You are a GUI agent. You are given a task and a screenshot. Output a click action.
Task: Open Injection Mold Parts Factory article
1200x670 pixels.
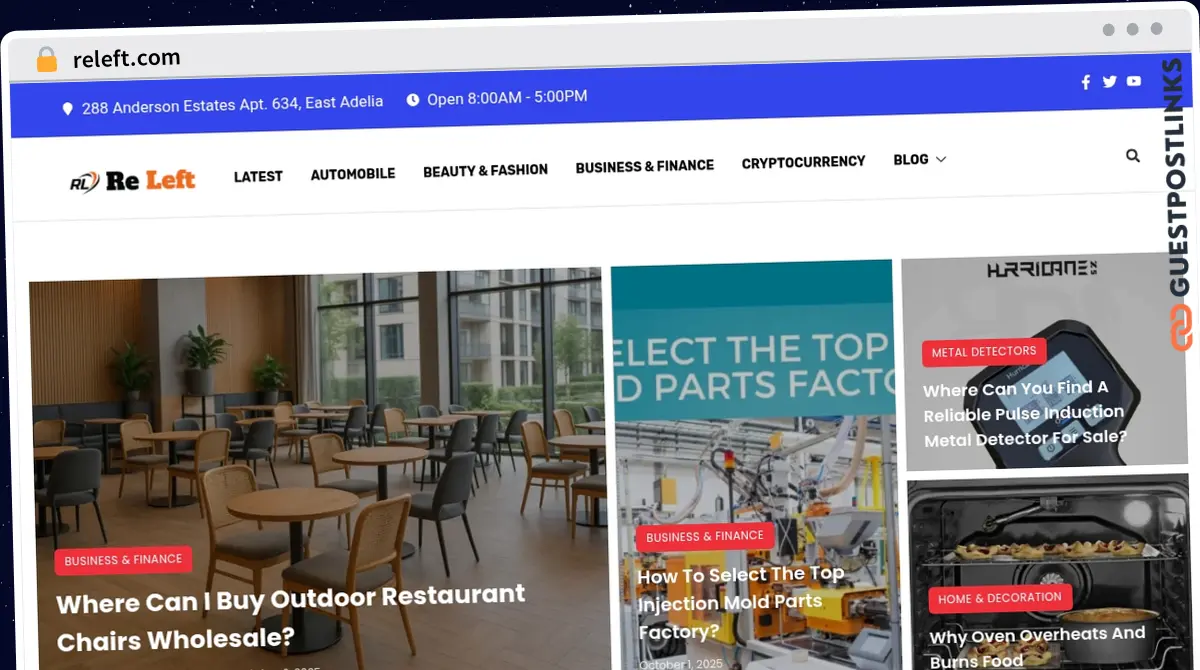[741, 602]
